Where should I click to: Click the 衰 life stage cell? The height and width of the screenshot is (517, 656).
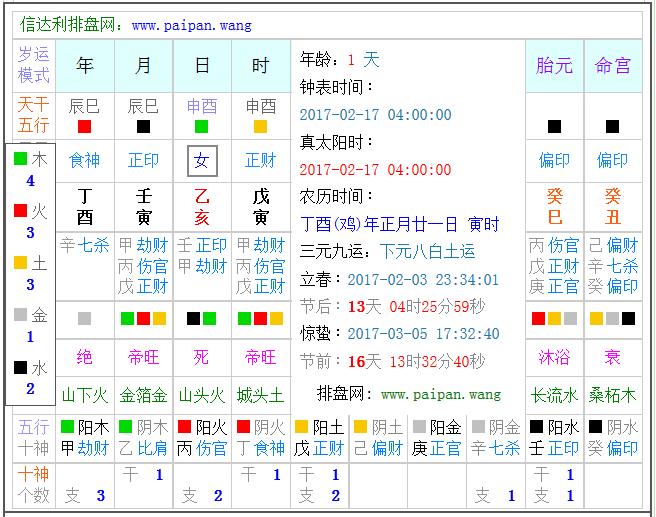tap(612, 358)
